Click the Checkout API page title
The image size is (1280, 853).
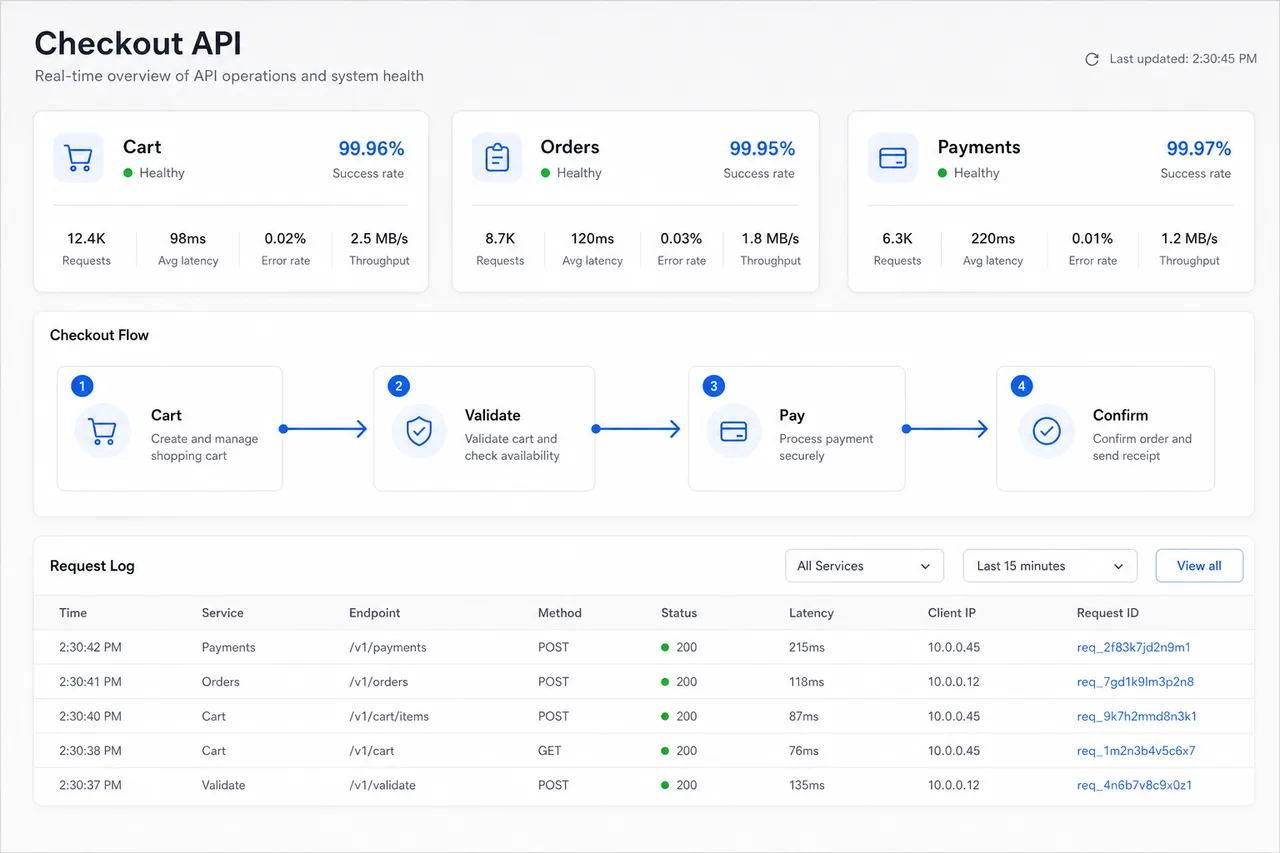click(138, 43)
